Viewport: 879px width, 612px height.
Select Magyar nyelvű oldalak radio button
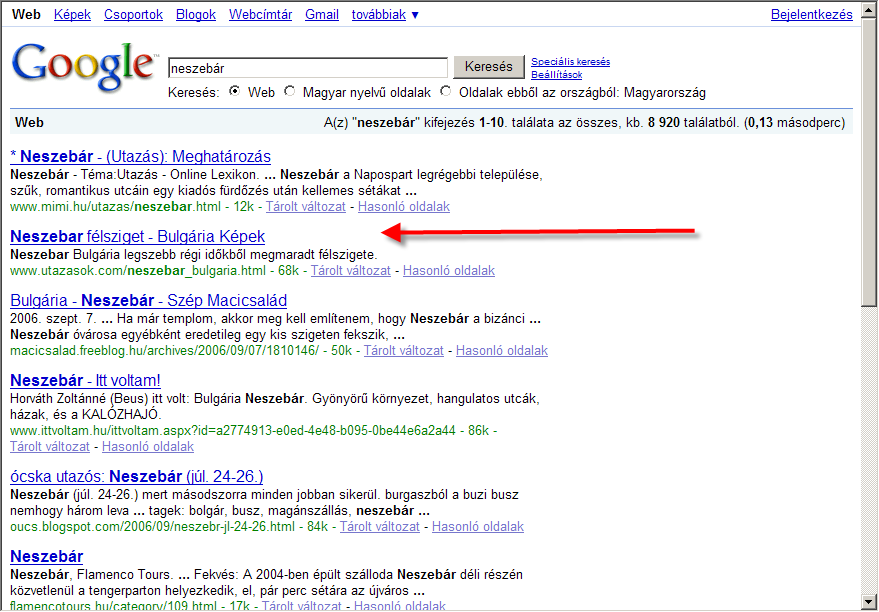pos(289,91)
